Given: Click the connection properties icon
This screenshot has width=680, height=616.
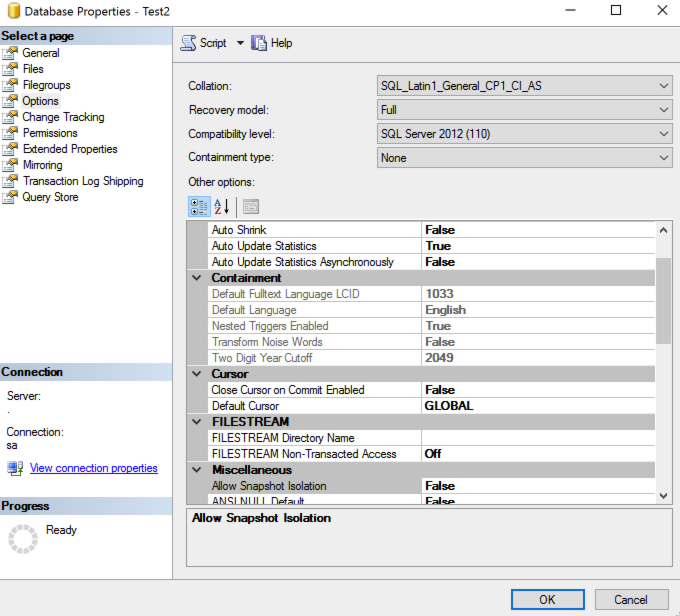Looking at the screenshot, I should tap(15, 468).
